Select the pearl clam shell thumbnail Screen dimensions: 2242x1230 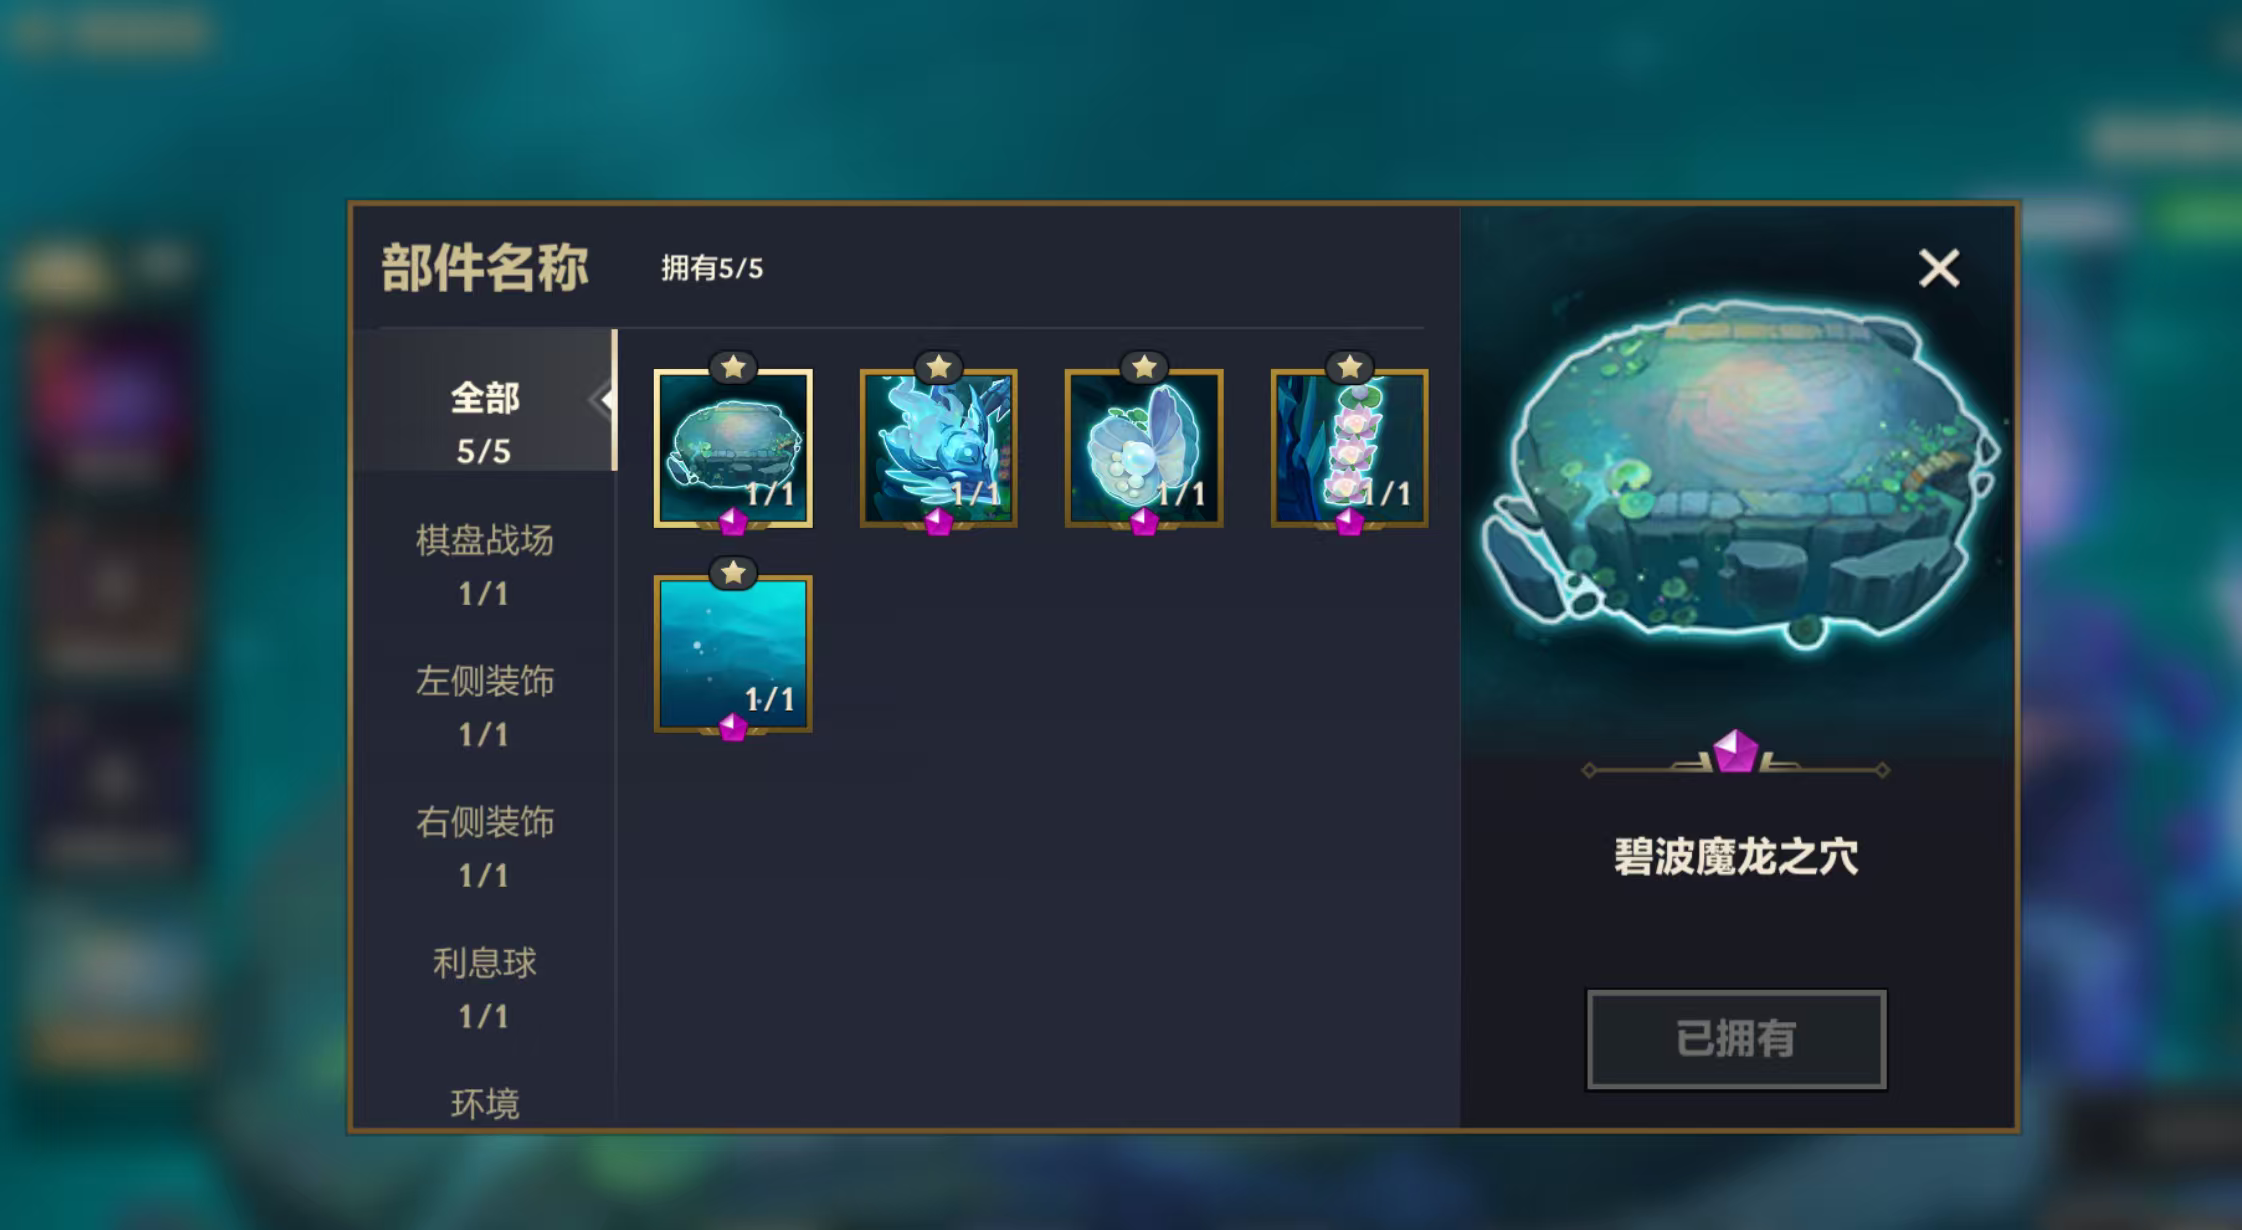(x=1144, y=448)
